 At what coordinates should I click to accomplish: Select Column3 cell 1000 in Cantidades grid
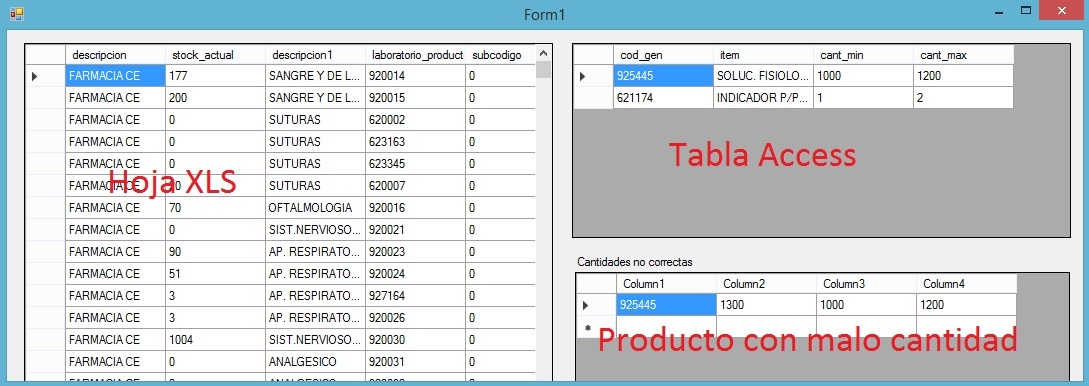coord(866,305)
